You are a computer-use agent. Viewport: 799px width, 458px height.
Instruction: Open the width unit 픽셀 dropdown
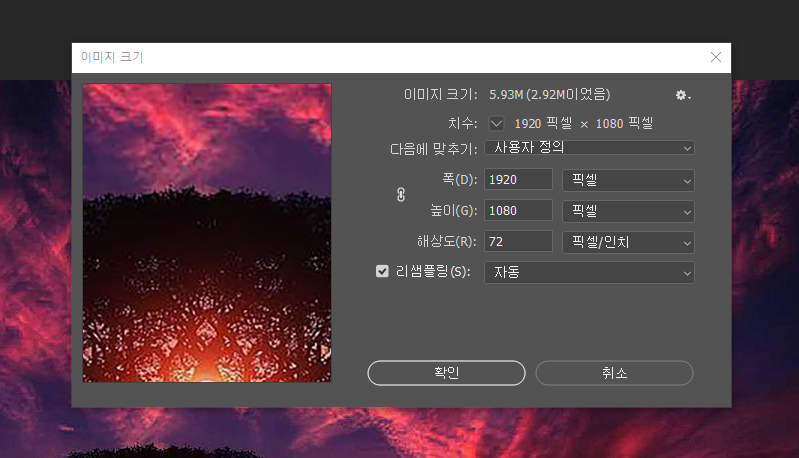tap(628, 180)
